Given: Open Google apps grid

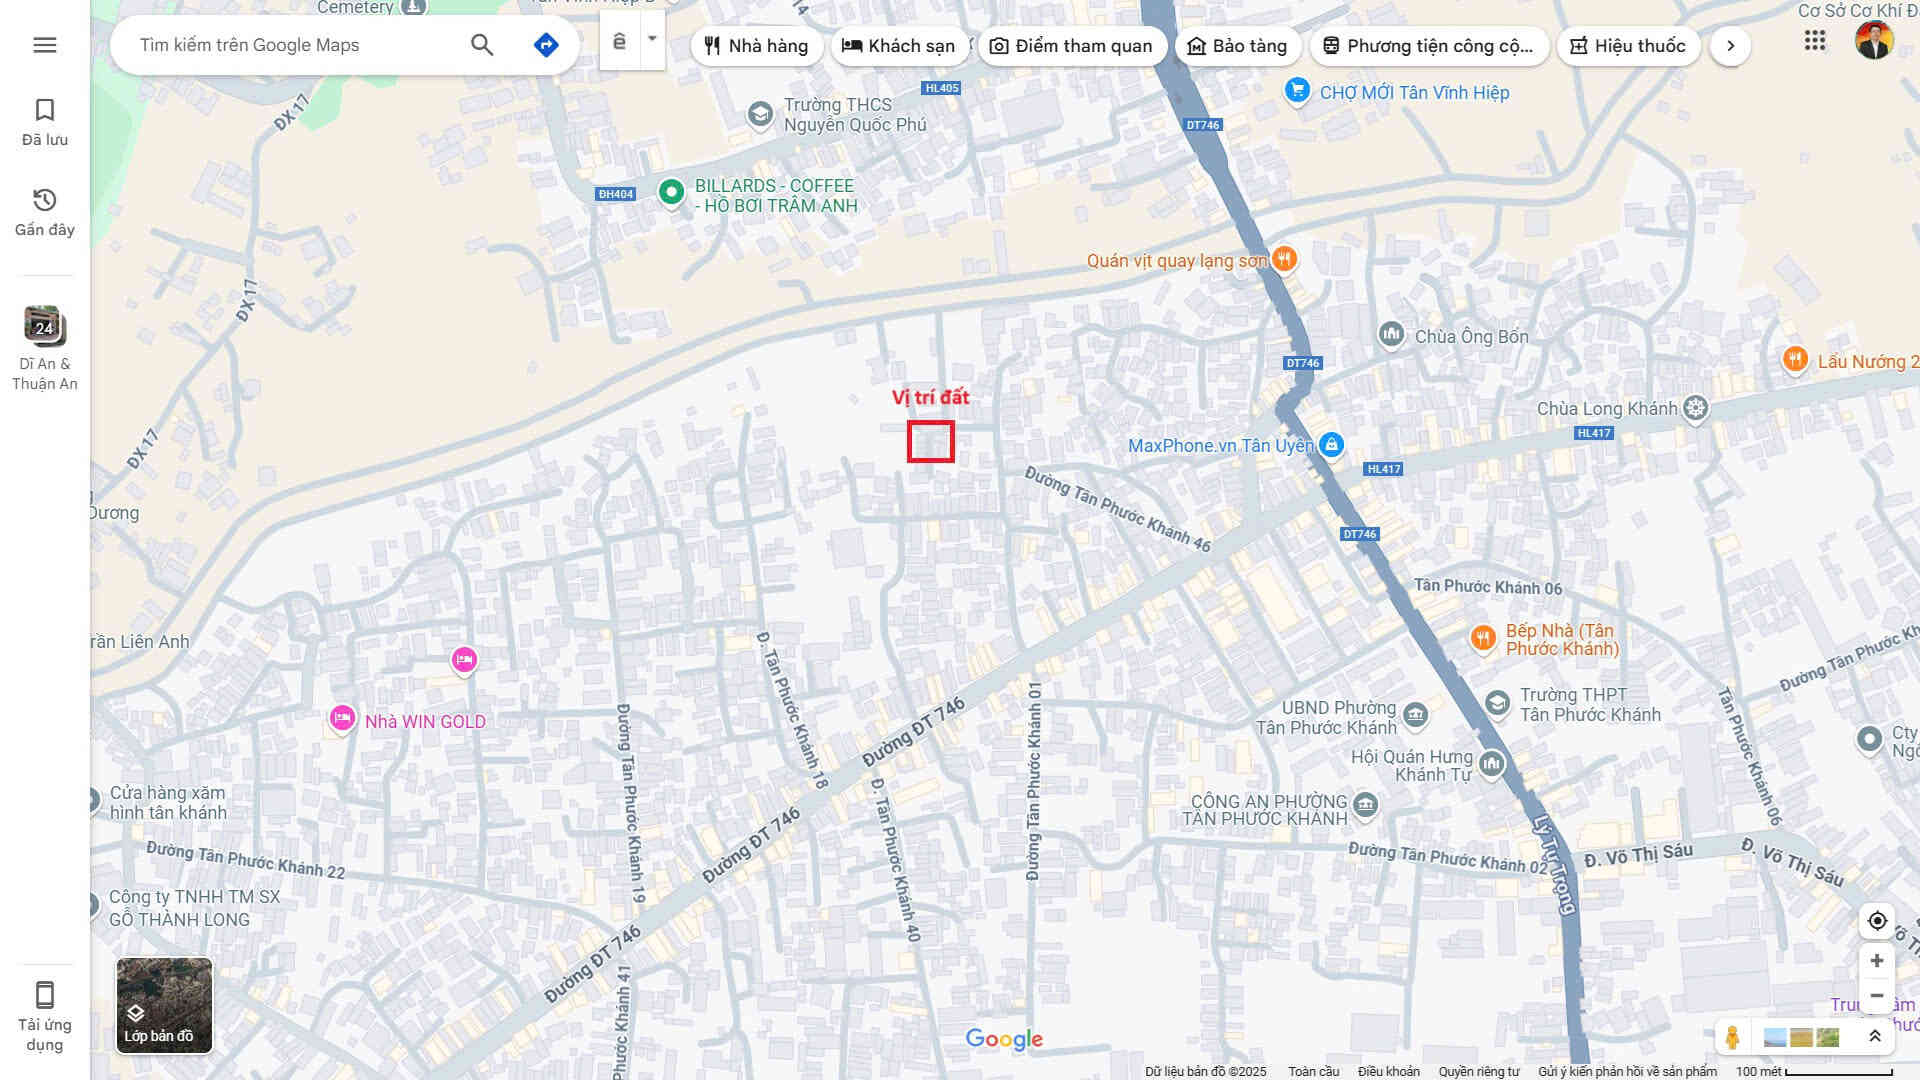Looking at the screenshot, I should coord(1815,41).
